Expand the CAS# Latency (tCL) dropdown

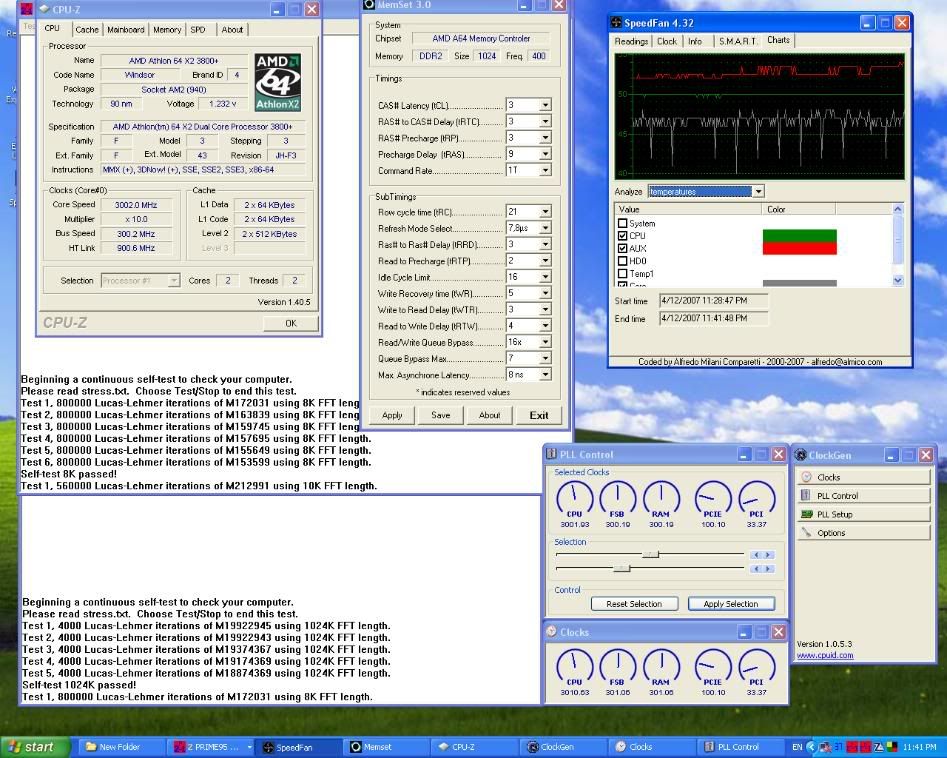(545, 105)
